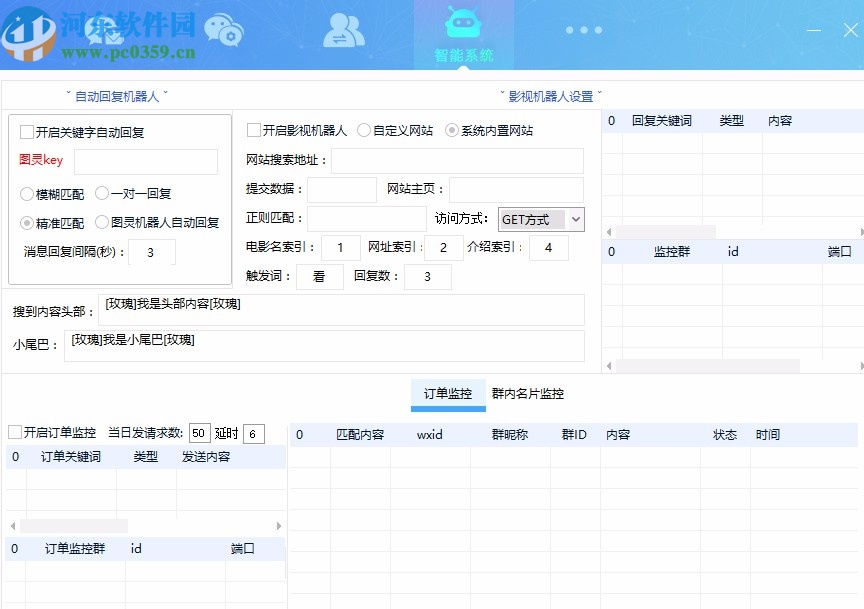
Task: Select 模糊匹配 radio button
Action: pyautogui.click(x=26, y=194)
